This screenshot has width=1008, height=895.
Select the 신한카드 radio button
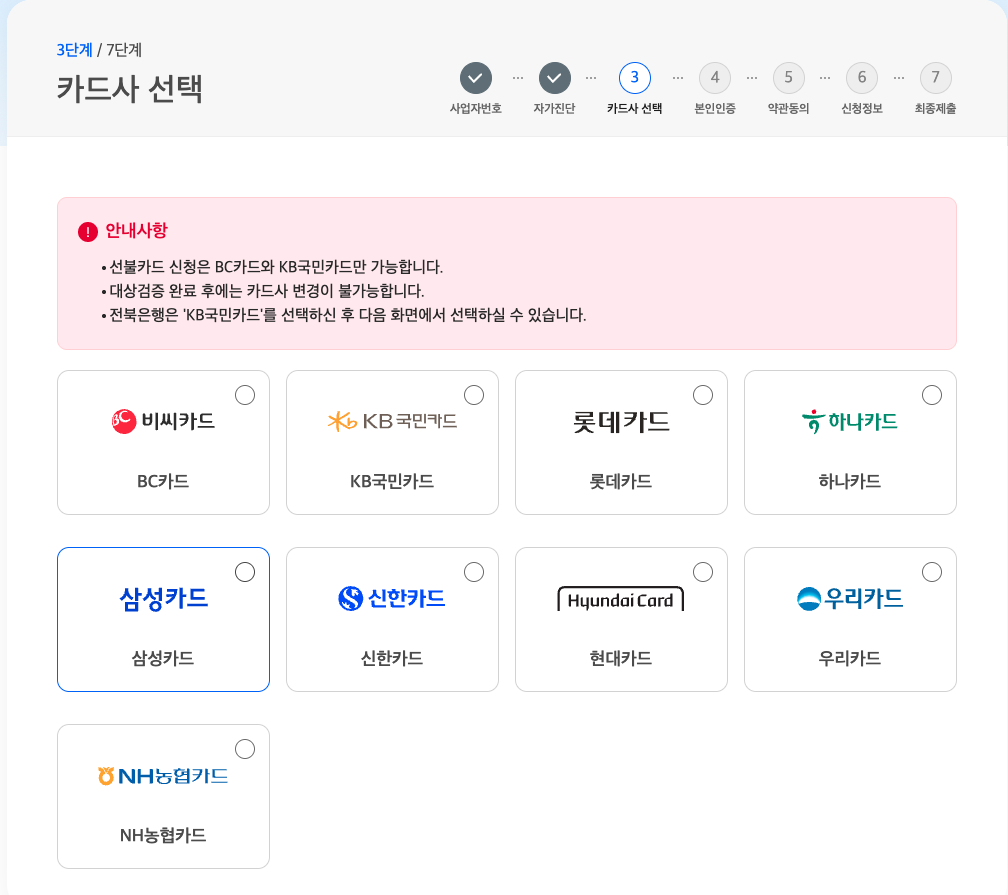pos(474,572)
